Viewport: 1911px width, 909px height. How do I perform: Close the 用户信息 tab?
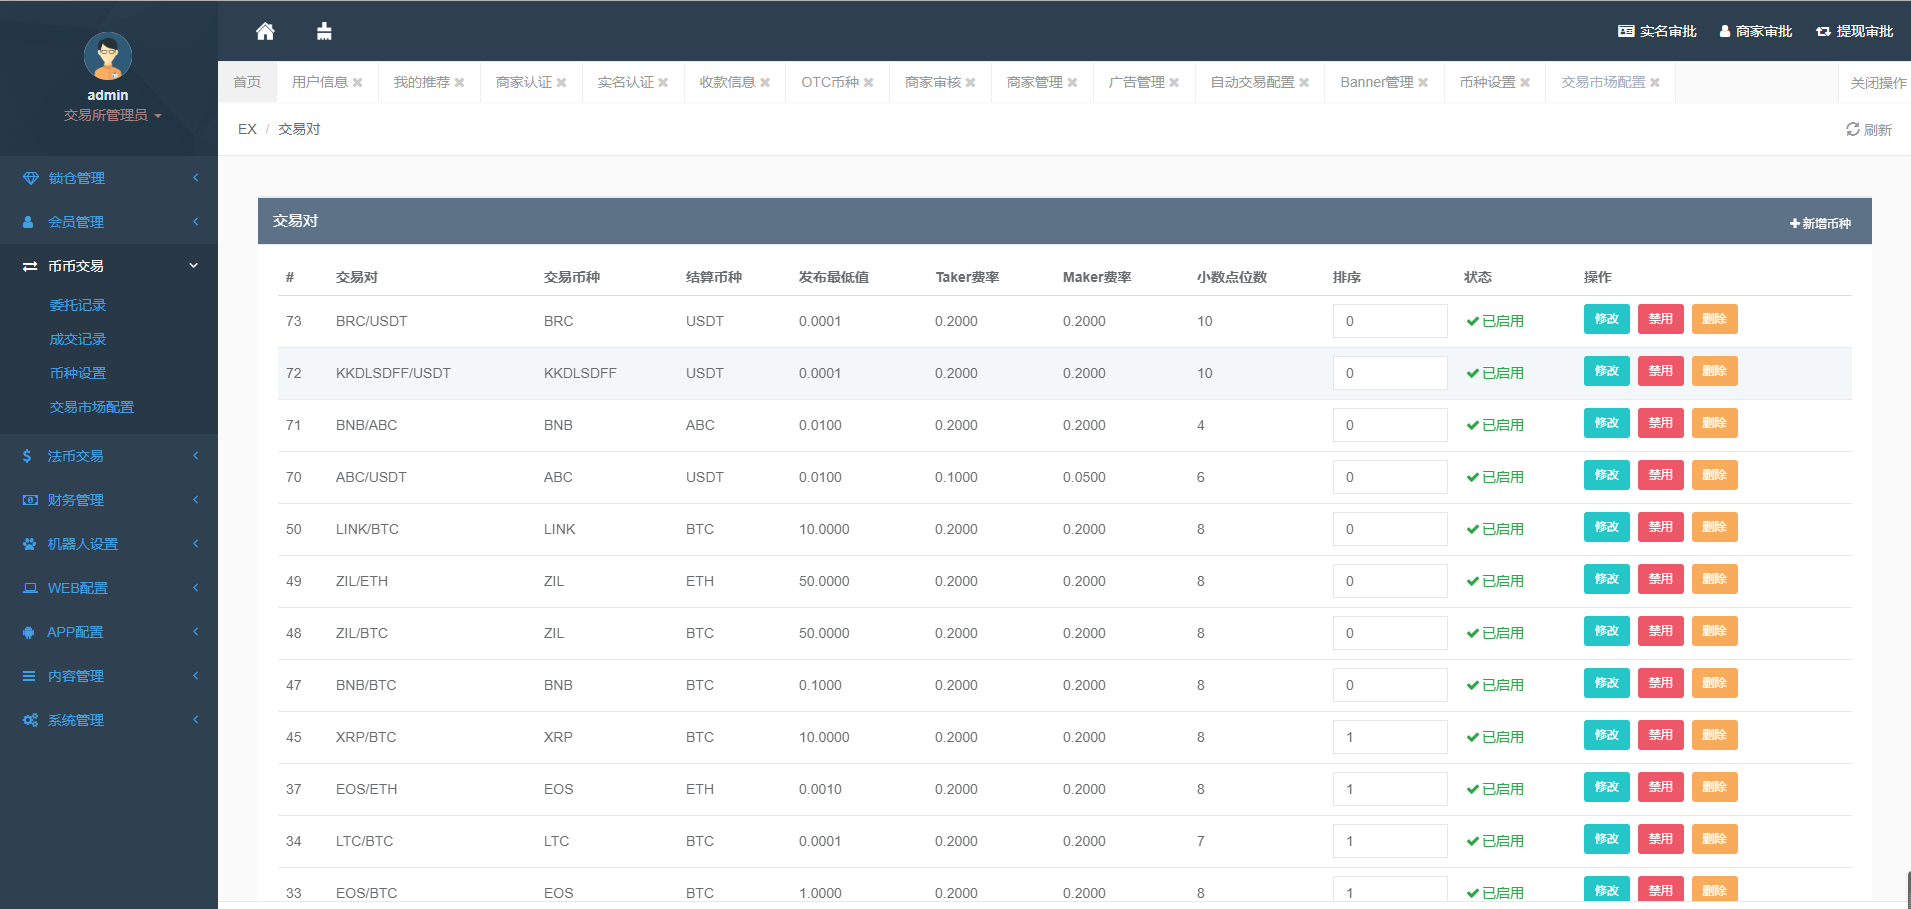pyautogui.click(x=358, y=83)
